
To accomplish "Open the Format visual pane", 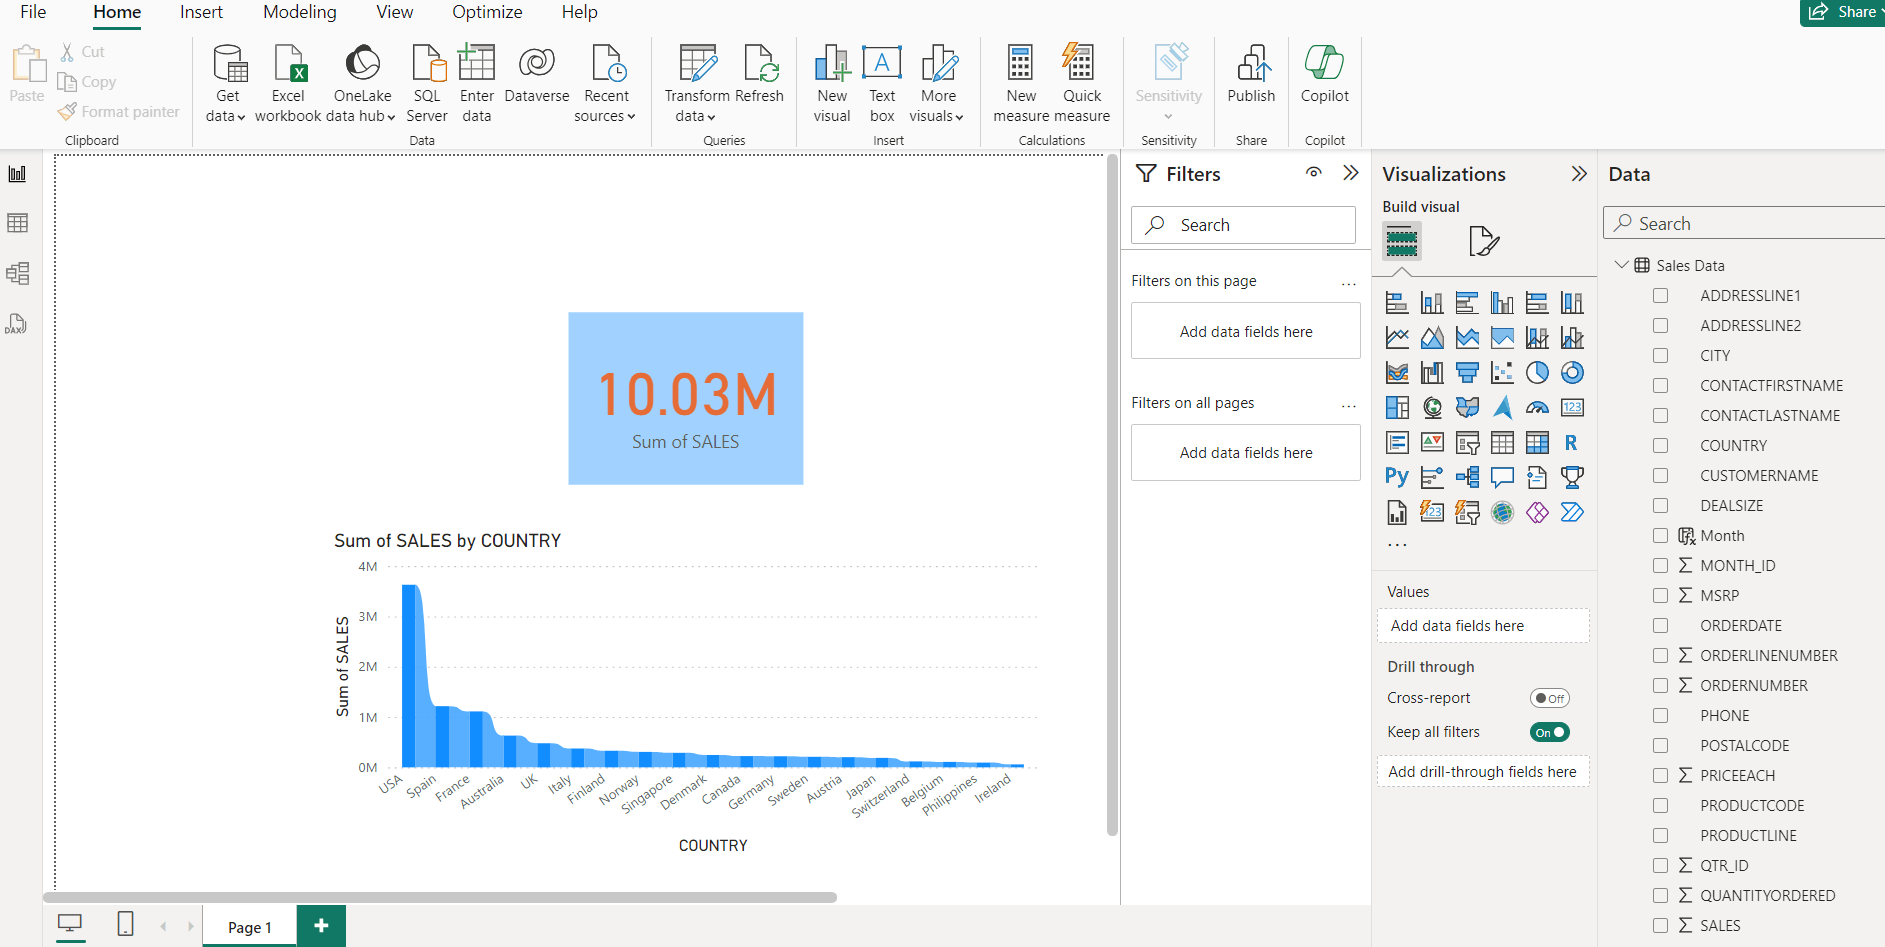I will (x=1486, y=241).
